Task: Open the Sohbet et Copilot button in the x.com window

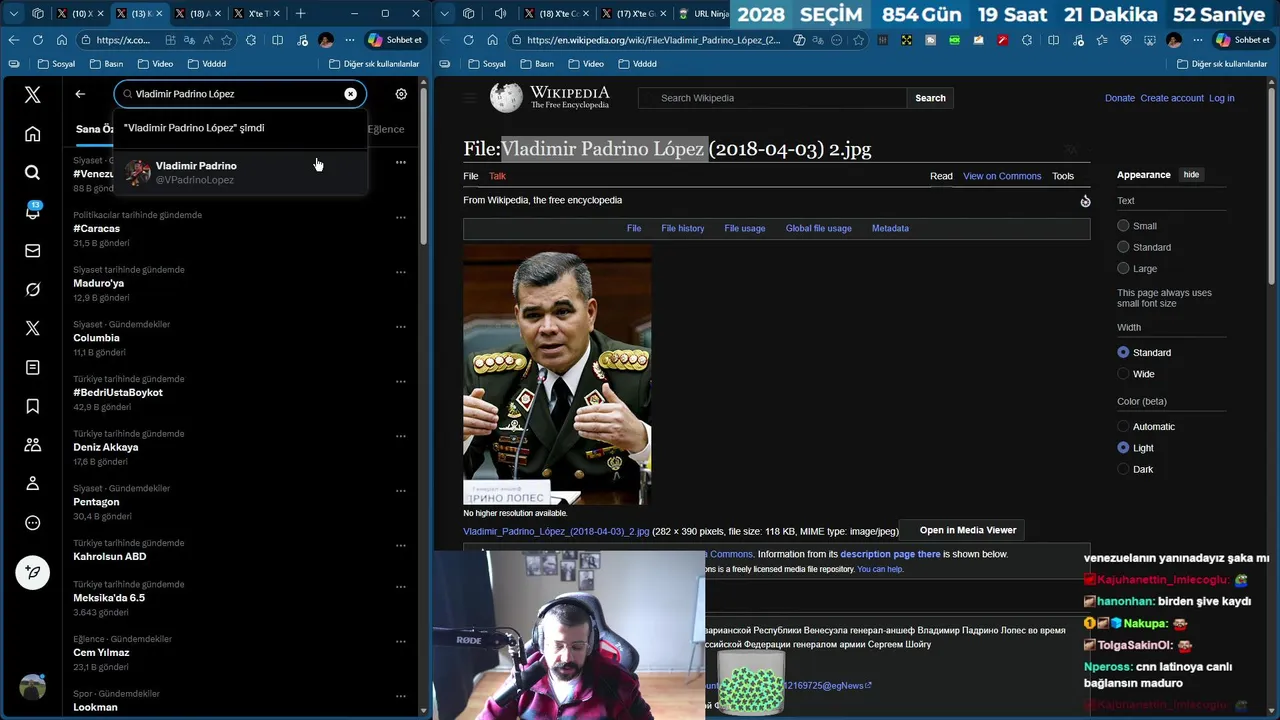Action: tap(395, 40)
